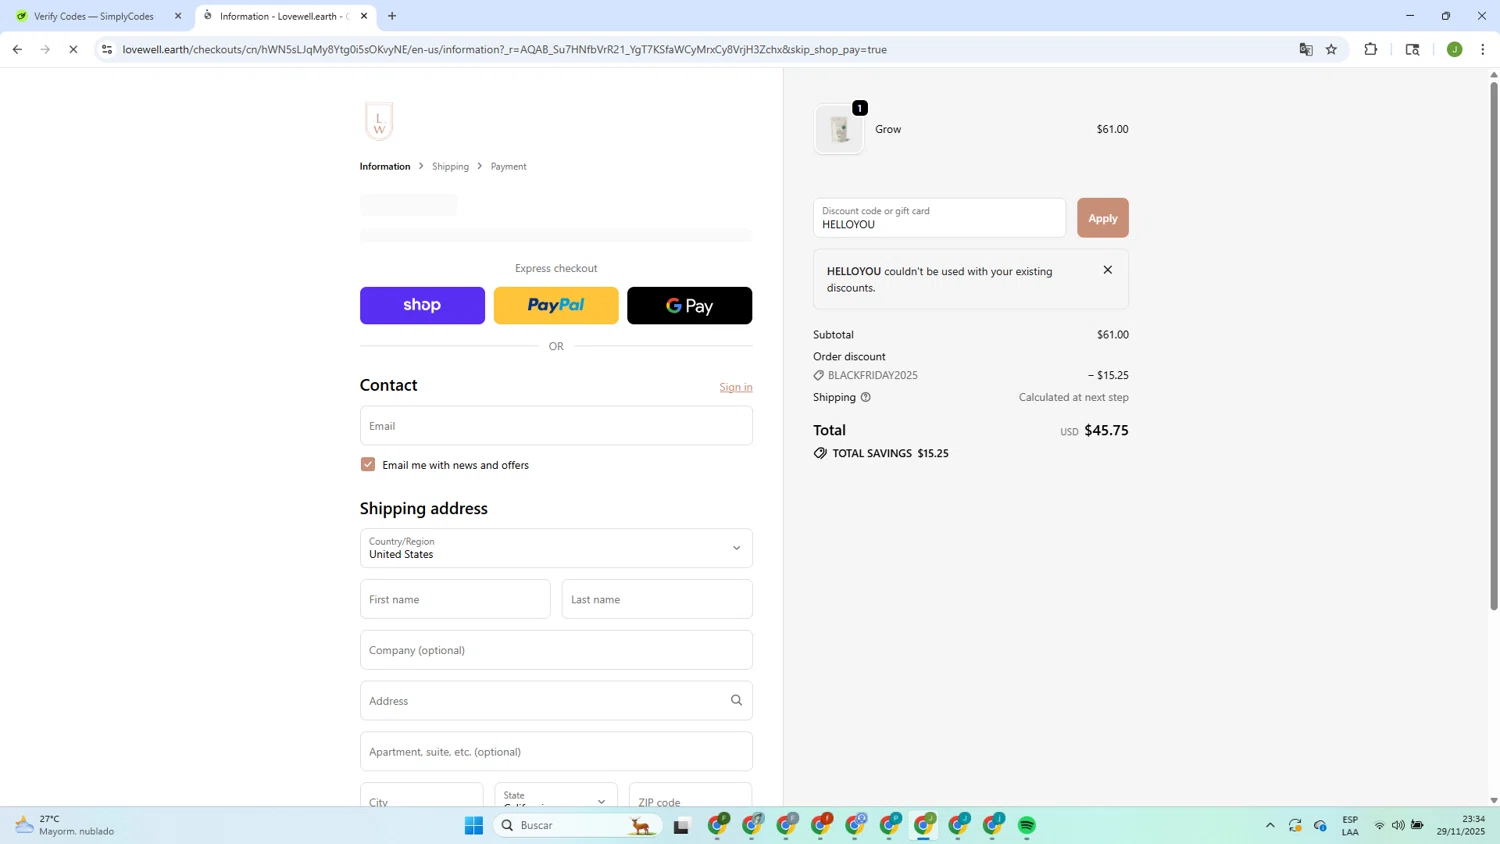This screenshot has width=1500, height=844.
Task: Click the Company (optional) field
Action: (556, 650)
